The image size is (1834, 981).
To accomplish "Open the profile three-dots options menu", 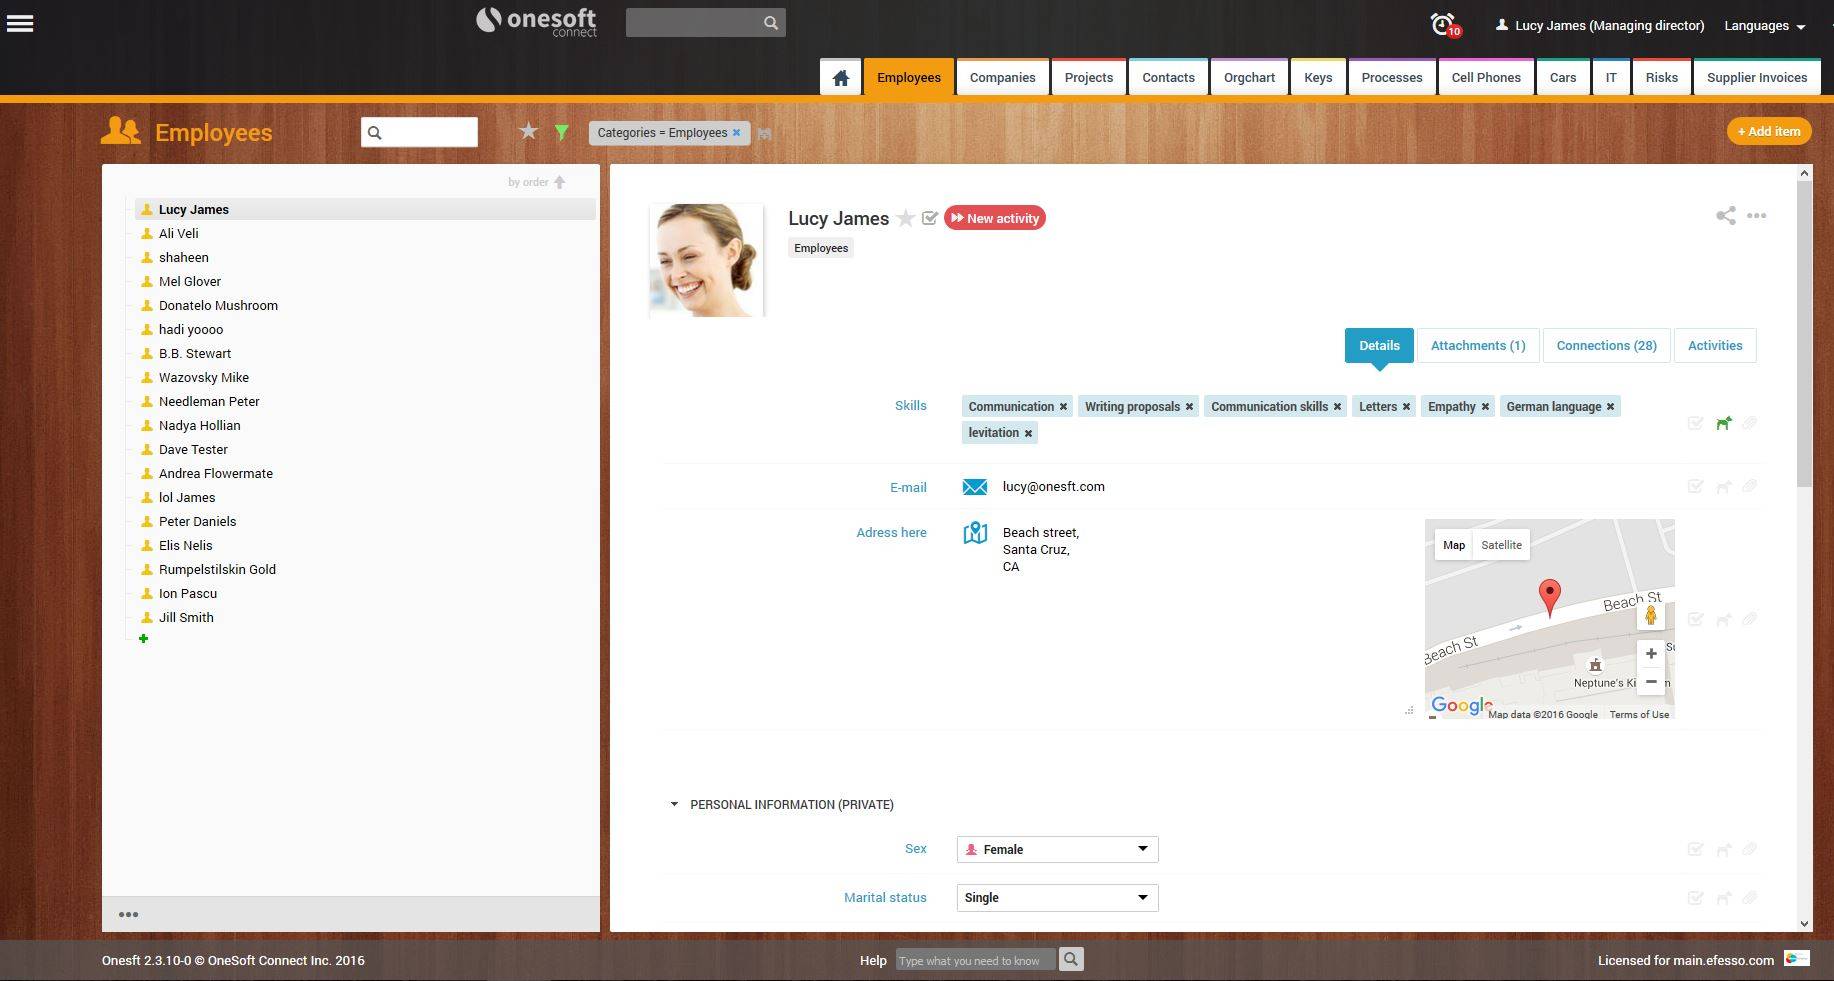I will click(1756, 216).
